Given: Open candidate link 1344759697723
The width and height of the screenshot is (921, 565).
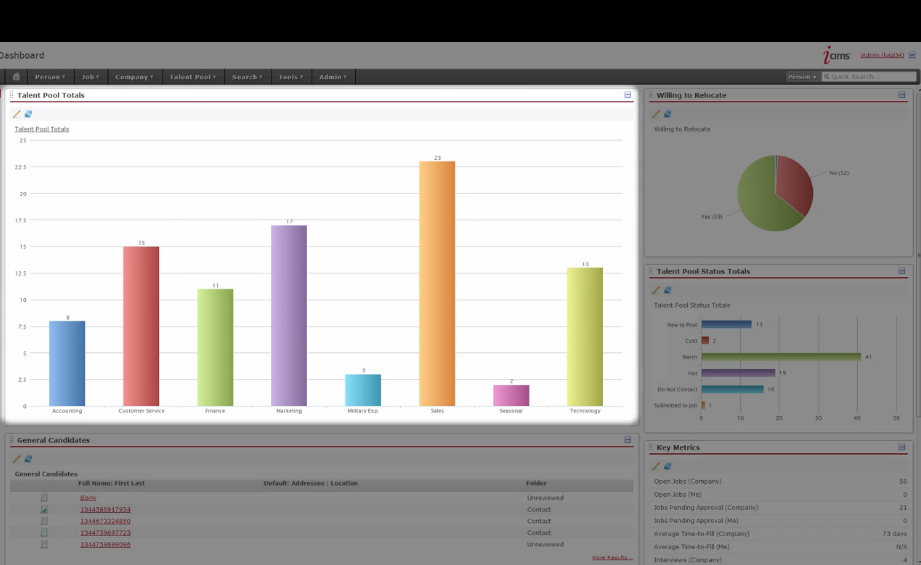Looking at the screenshot, I should click(x=105, y=533).
